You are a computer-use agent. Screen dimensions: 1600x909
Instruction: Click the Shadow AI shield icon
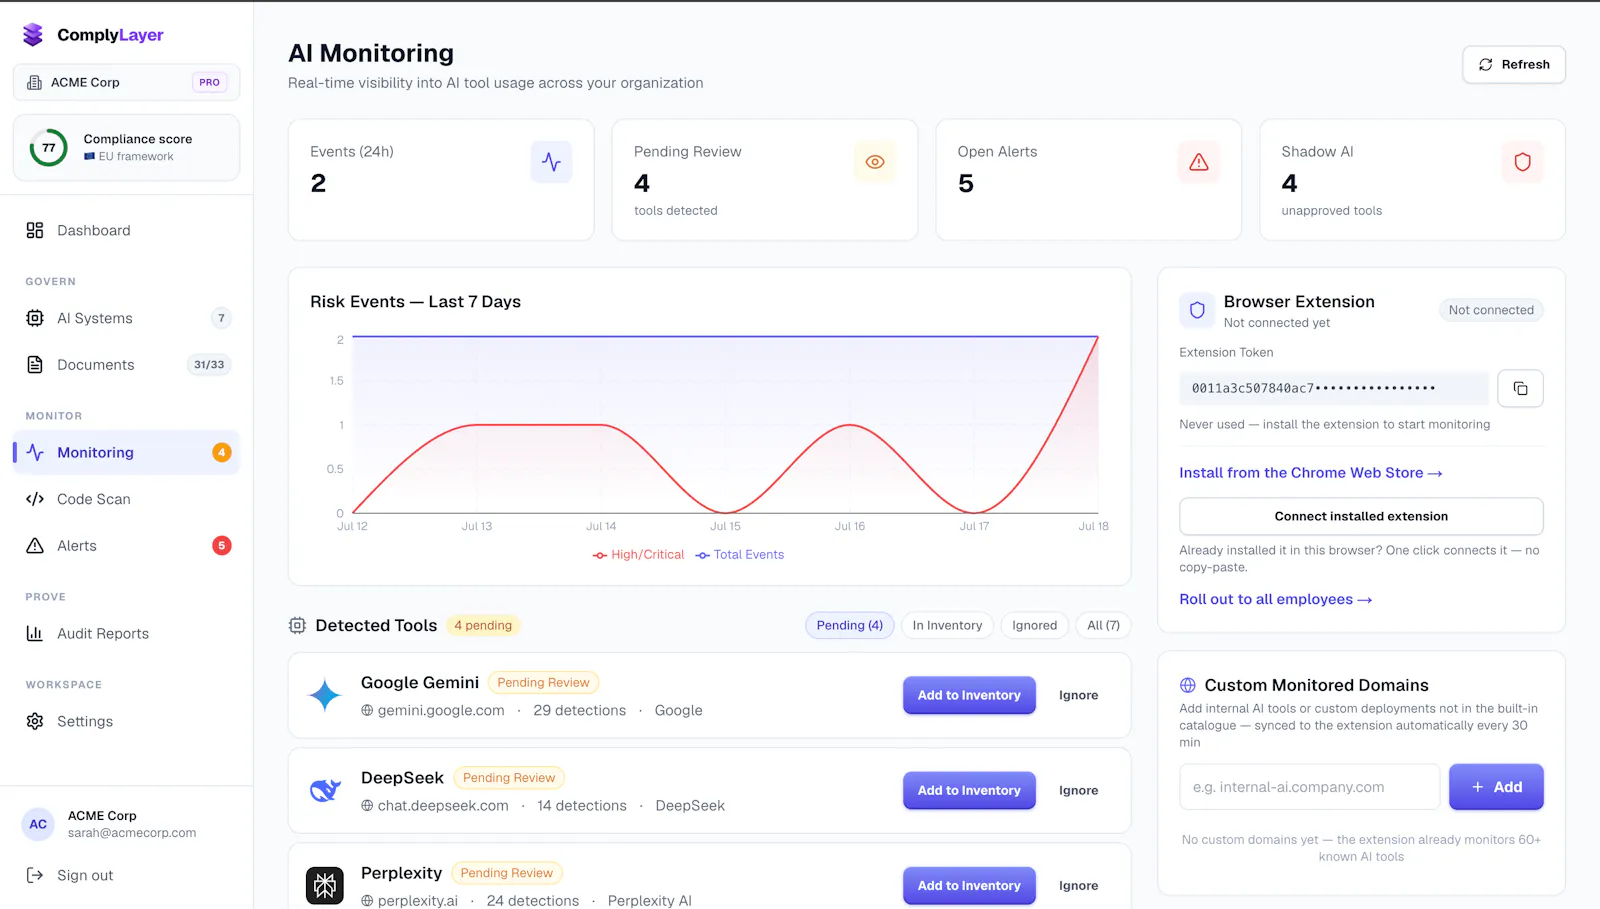(1523, 162)
